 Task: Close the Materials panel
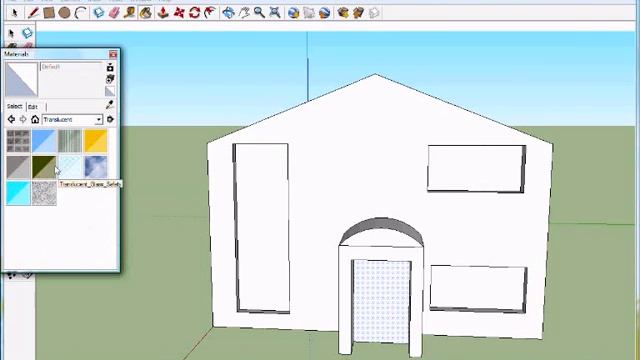pos(113,54)
